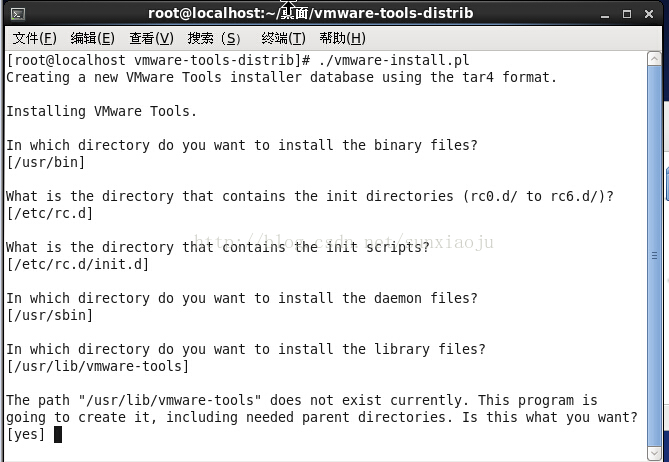Close the terminal window
The width and height of the screenshot is (669, 462).
click(x=649, y=14)
